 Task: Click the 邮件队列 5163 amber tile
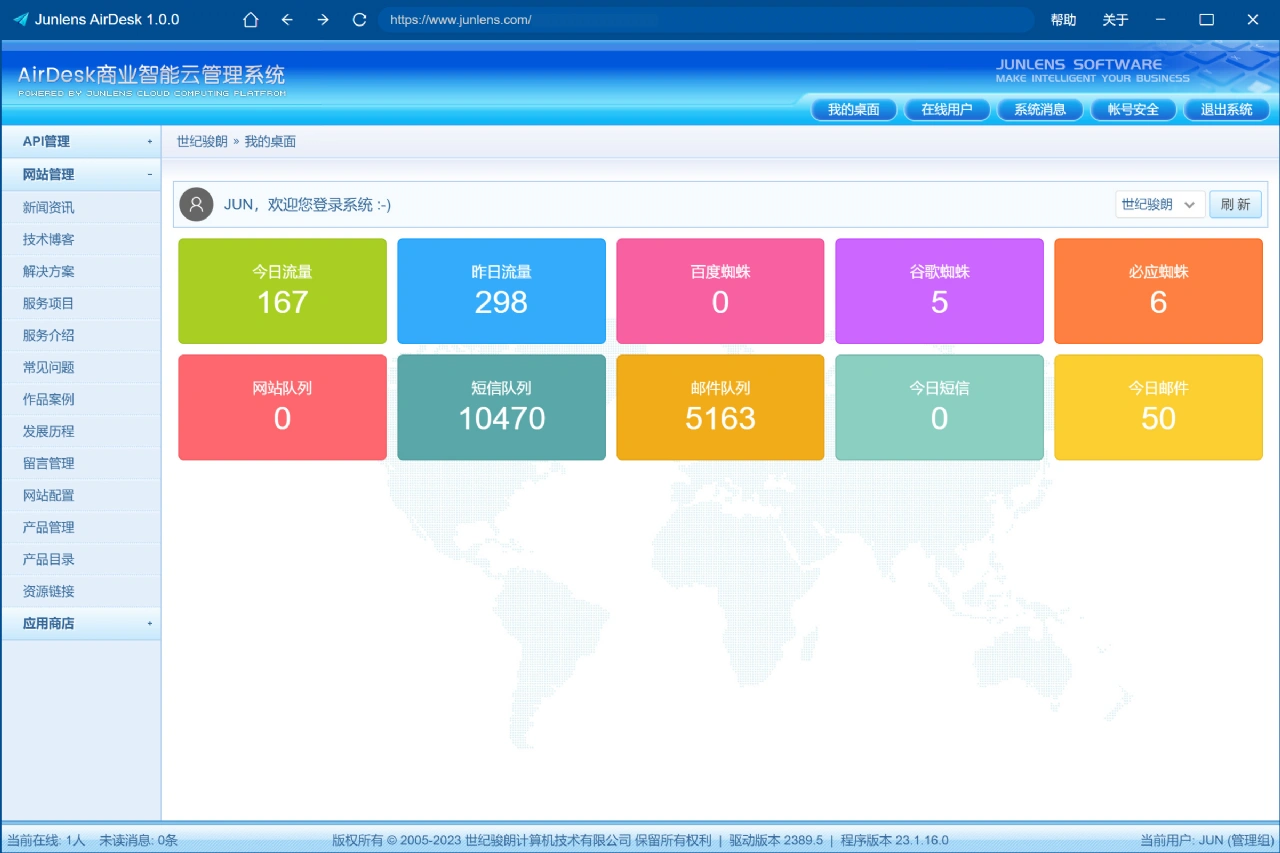720,407
